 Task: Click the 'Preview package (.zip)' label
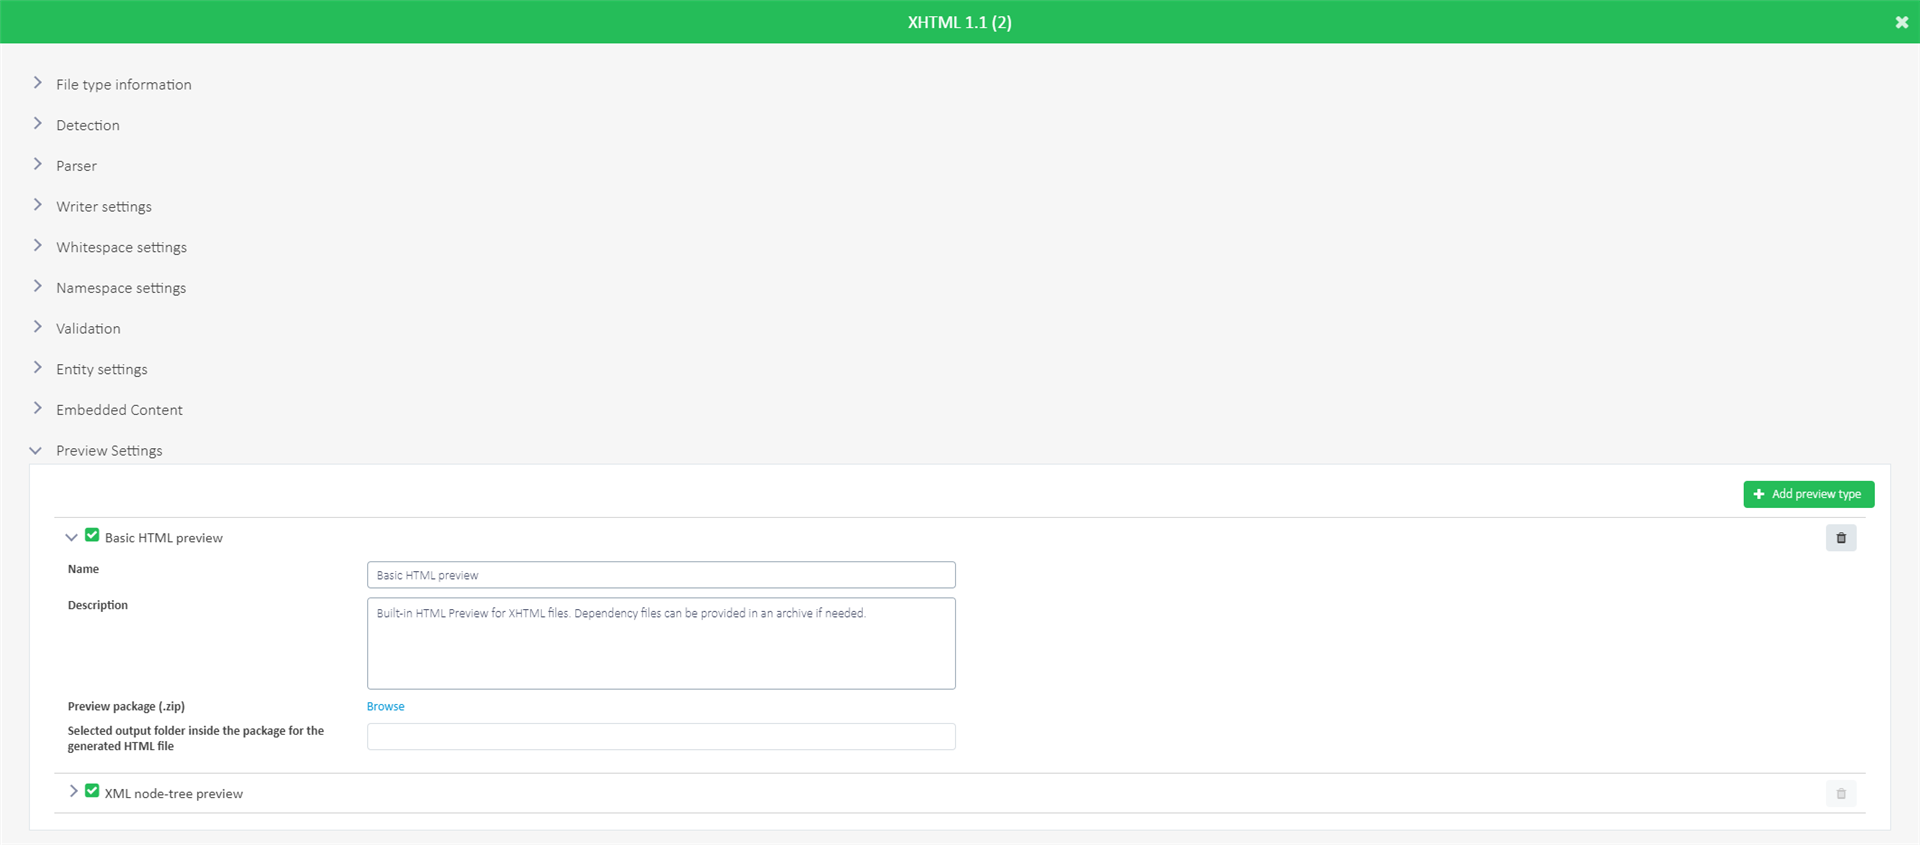tap(126, 706)
